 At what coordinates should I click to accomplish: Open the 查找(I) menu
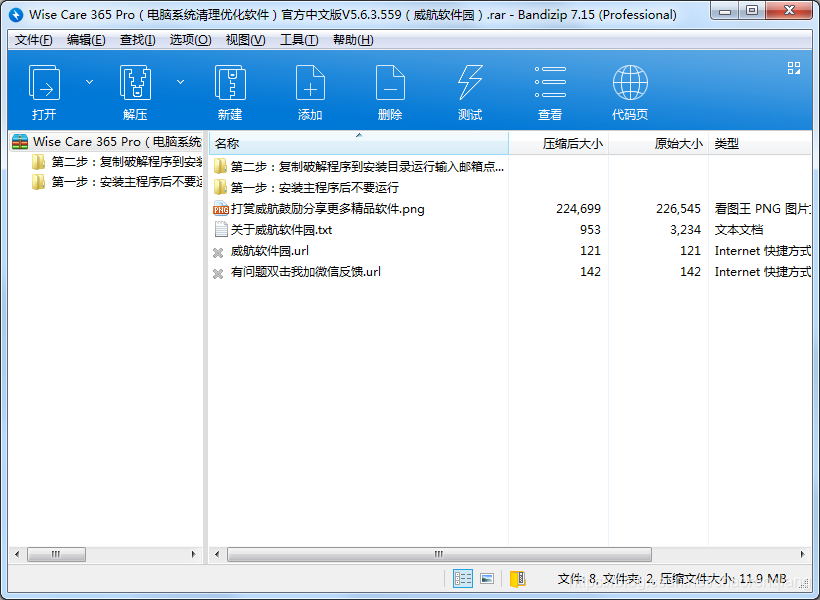pos(137,40)
